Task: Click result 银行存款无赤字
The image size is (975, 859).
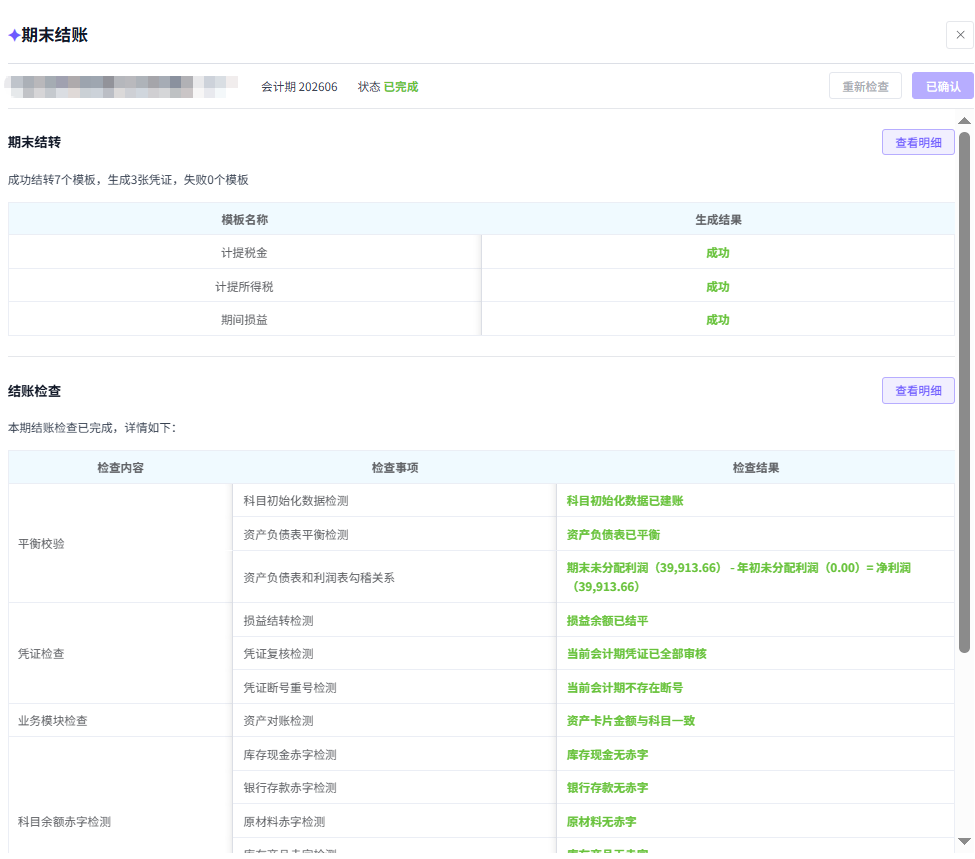Action: [607, 787]
